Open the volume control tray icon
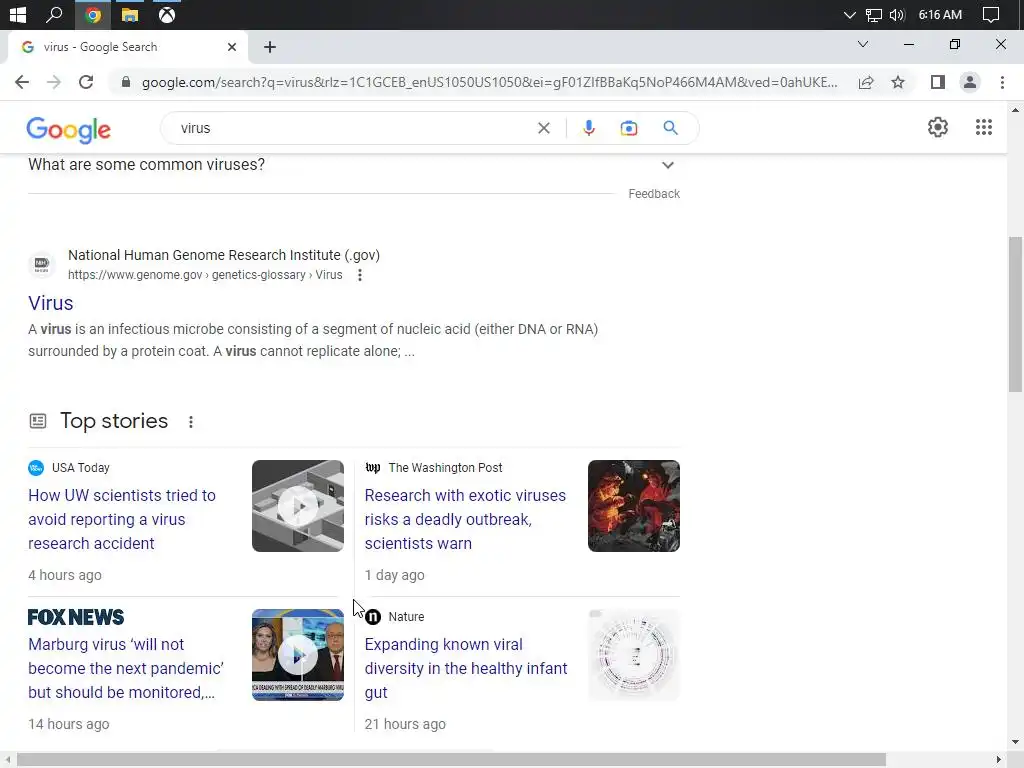Screen dimensions: 1024x768 (x=897, y=14)
